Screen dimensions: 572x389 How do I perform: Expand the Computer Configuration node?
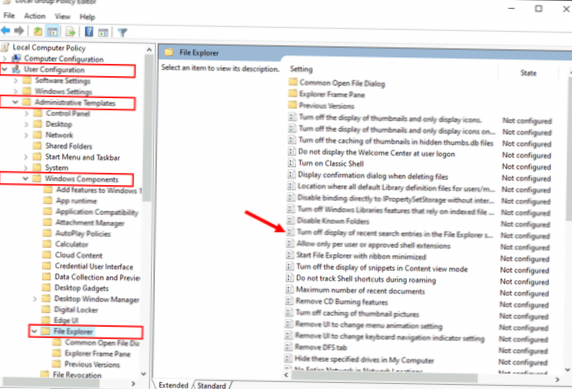point(5,58)
